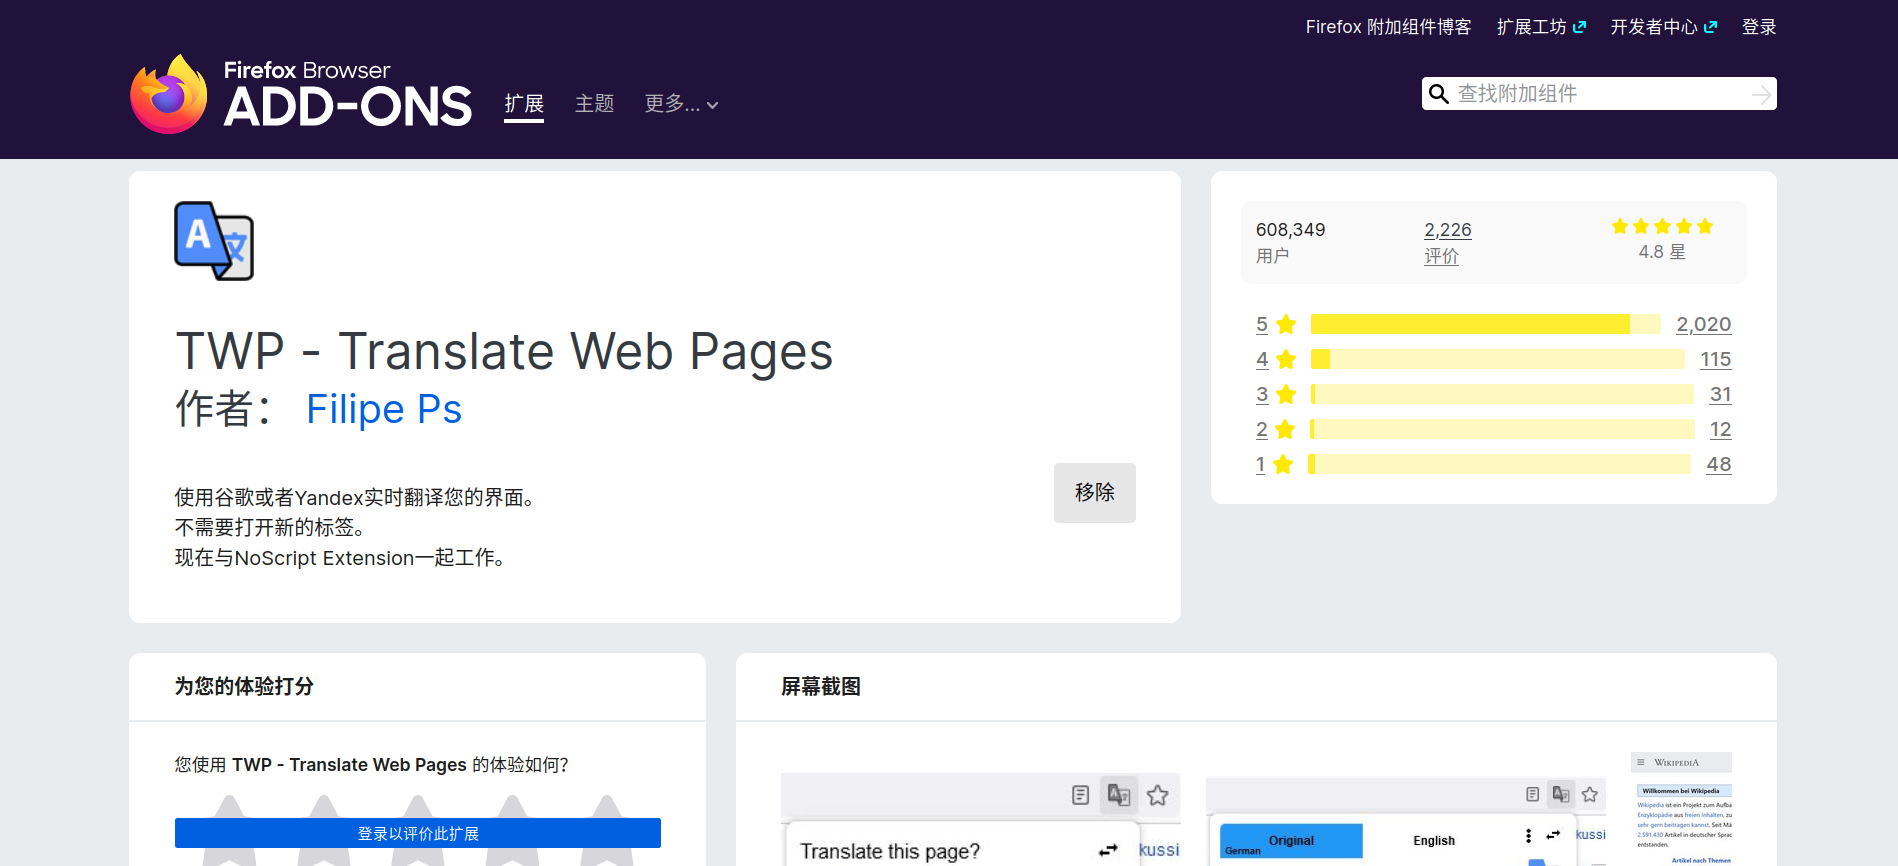
Task: Open the first Translate this page screenshot
Action: (980, 820)
